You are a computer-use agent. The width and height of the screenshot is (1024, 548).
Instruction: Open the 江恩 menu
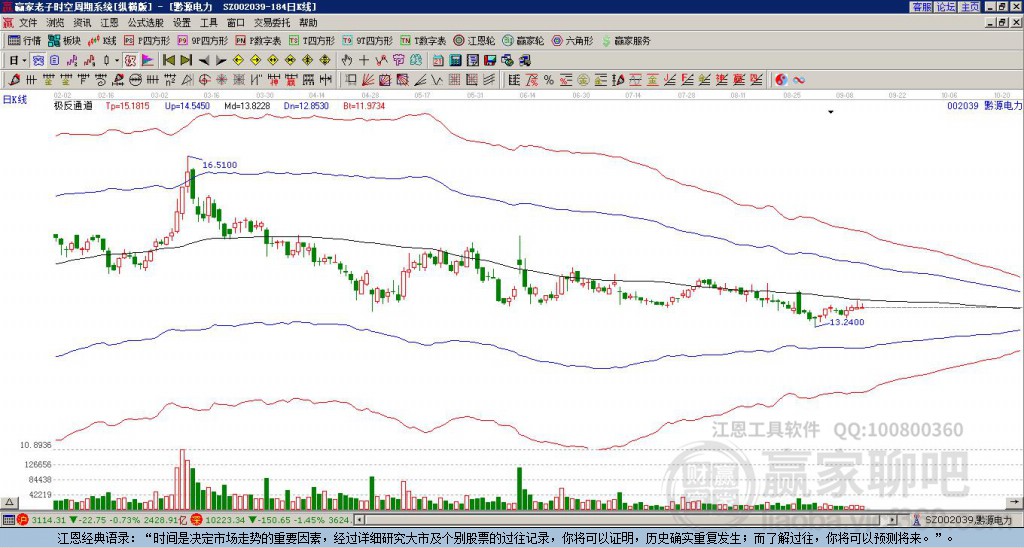tap(109, 23)
